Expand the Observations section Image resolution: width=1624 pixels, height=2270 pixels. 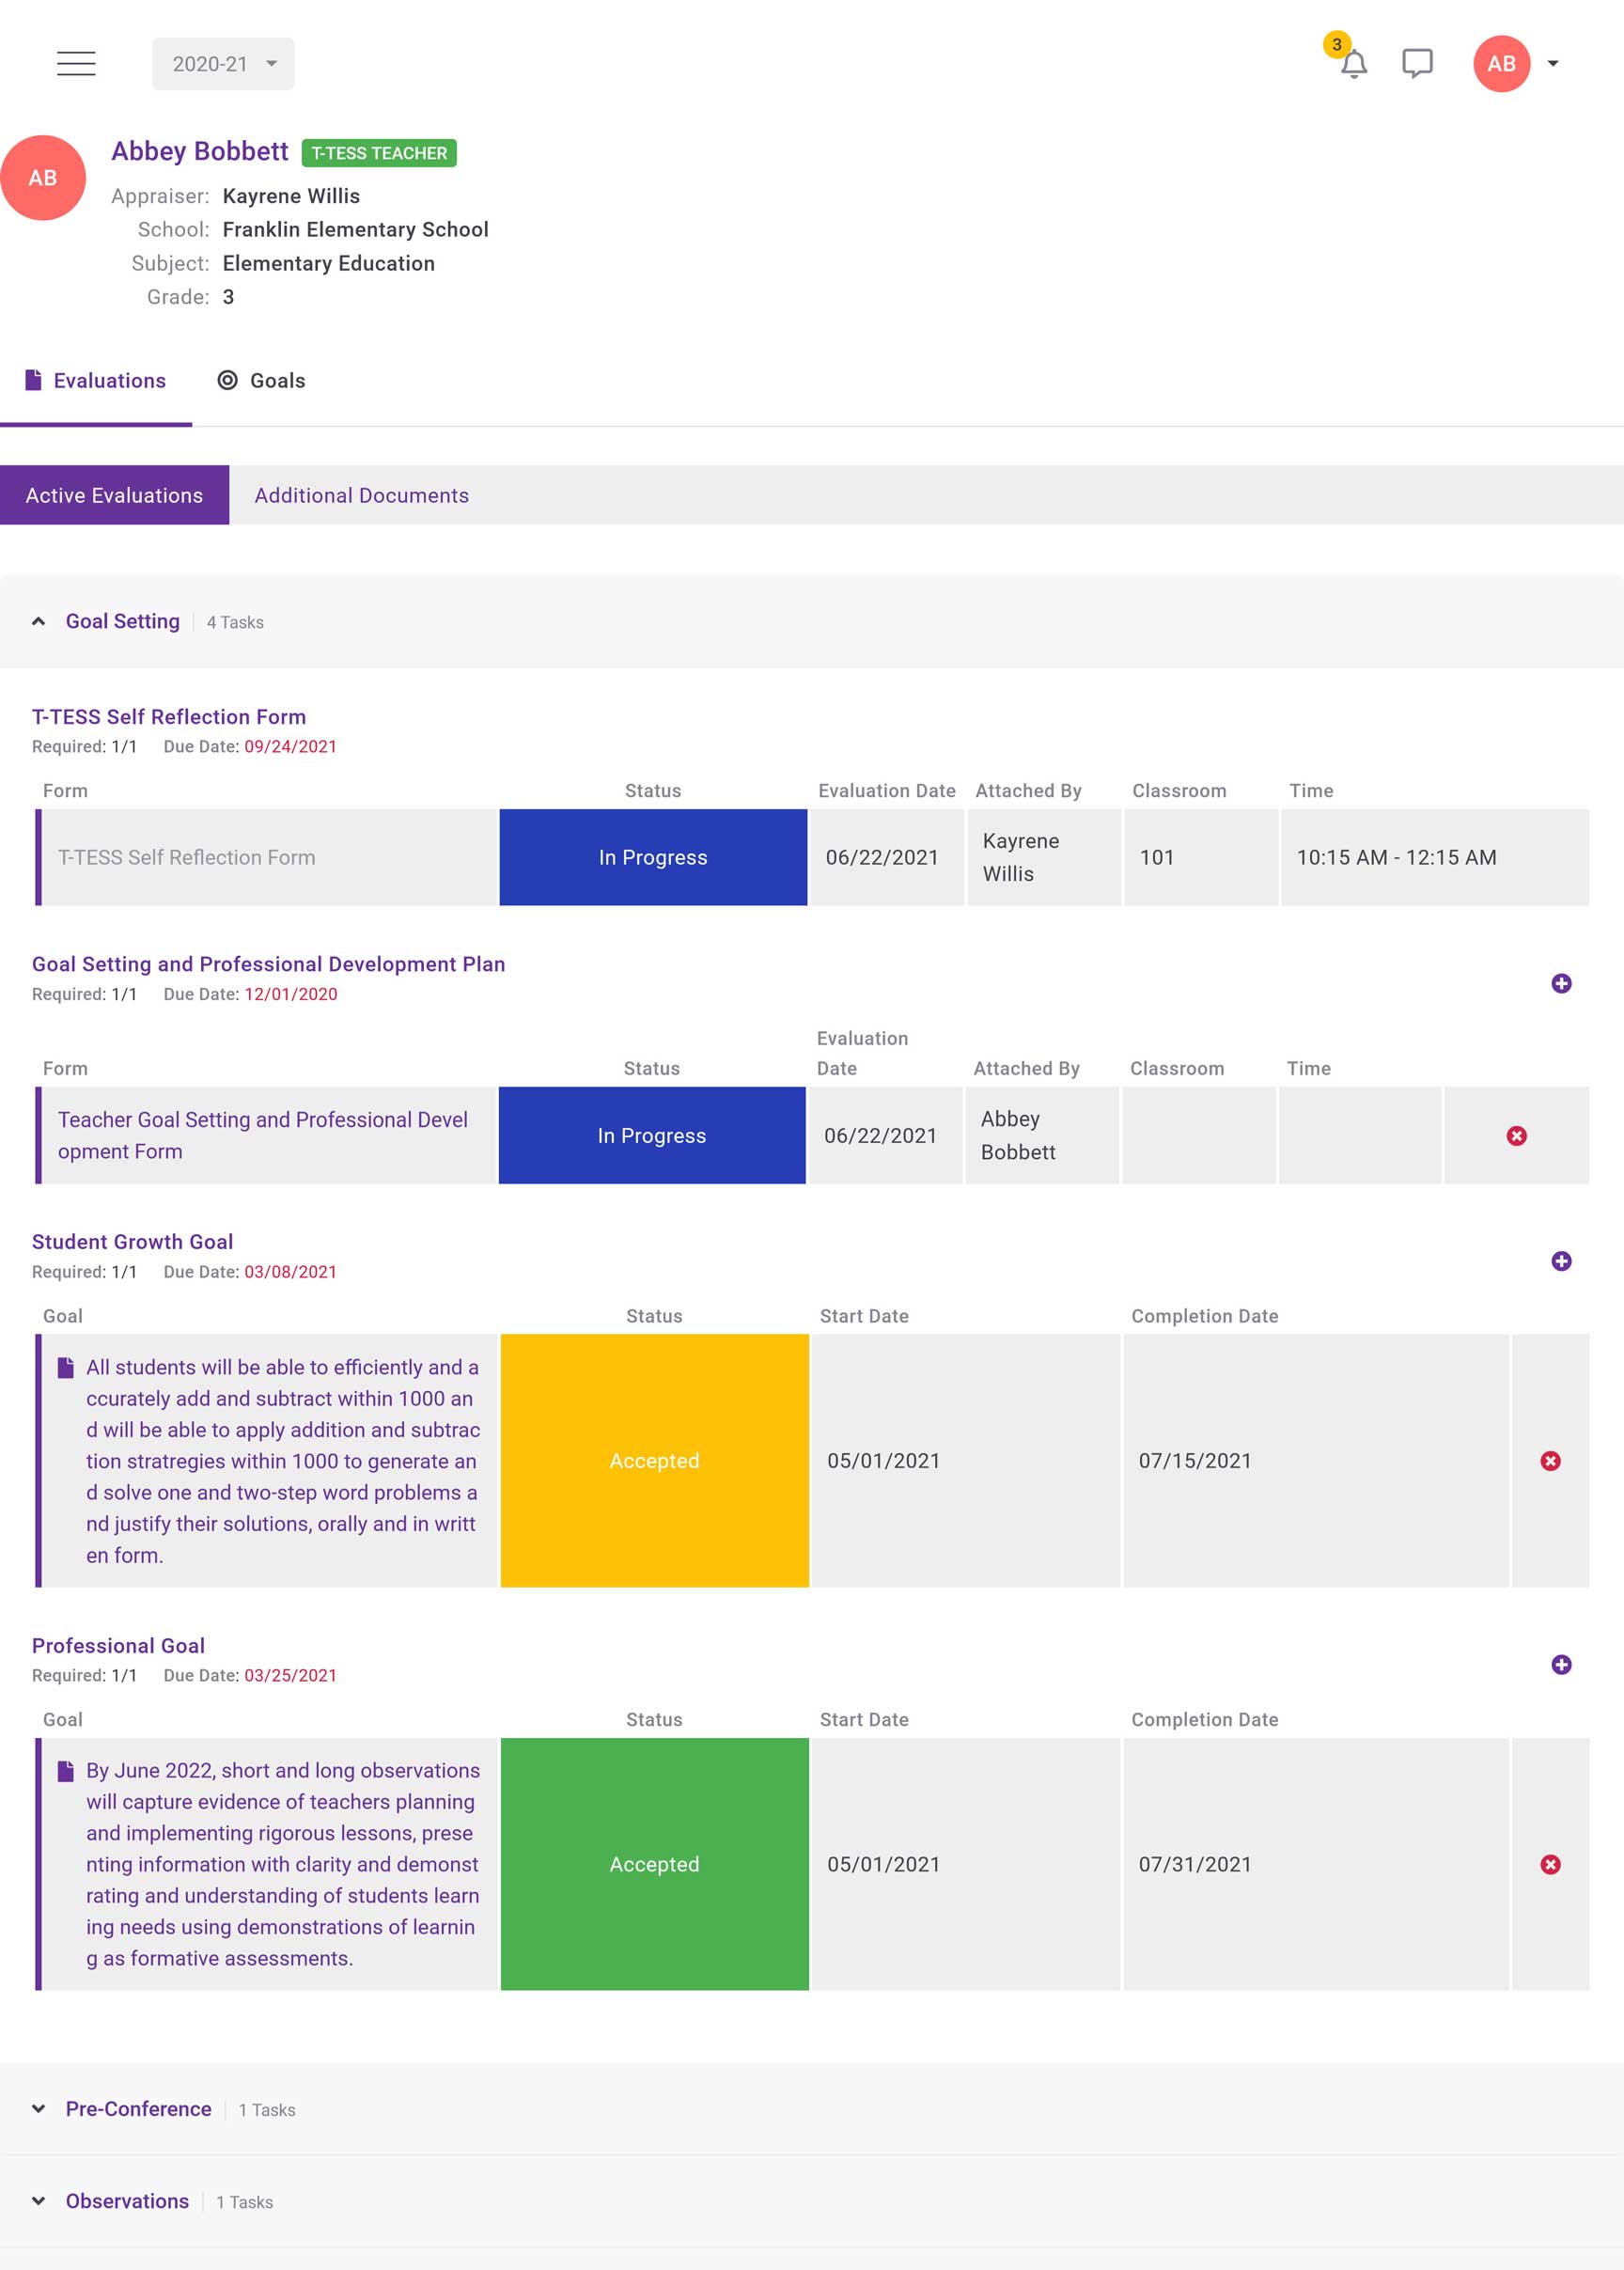pos(39,2201)
